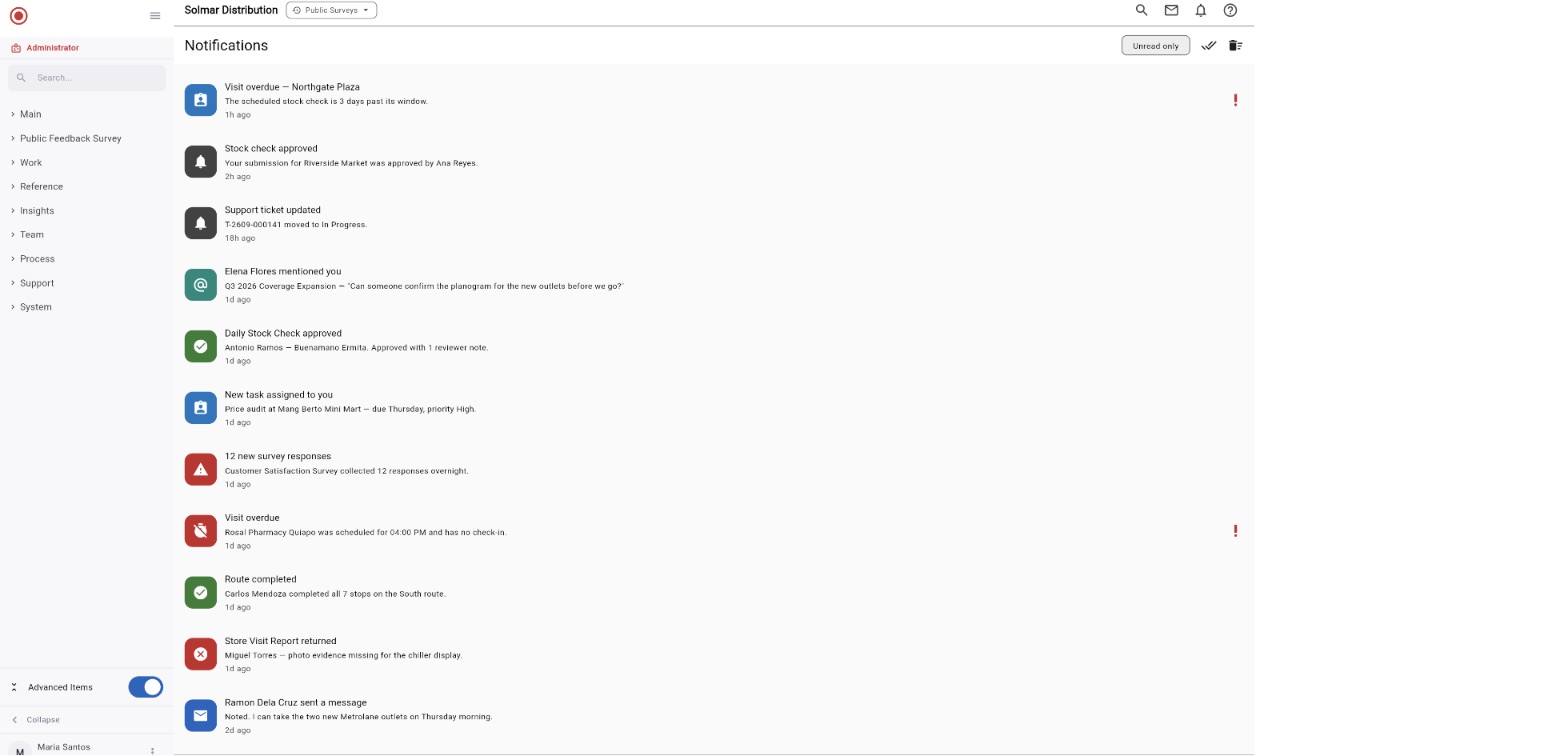Expand the Reference navigation group
1568x756 pixels.
87,186
